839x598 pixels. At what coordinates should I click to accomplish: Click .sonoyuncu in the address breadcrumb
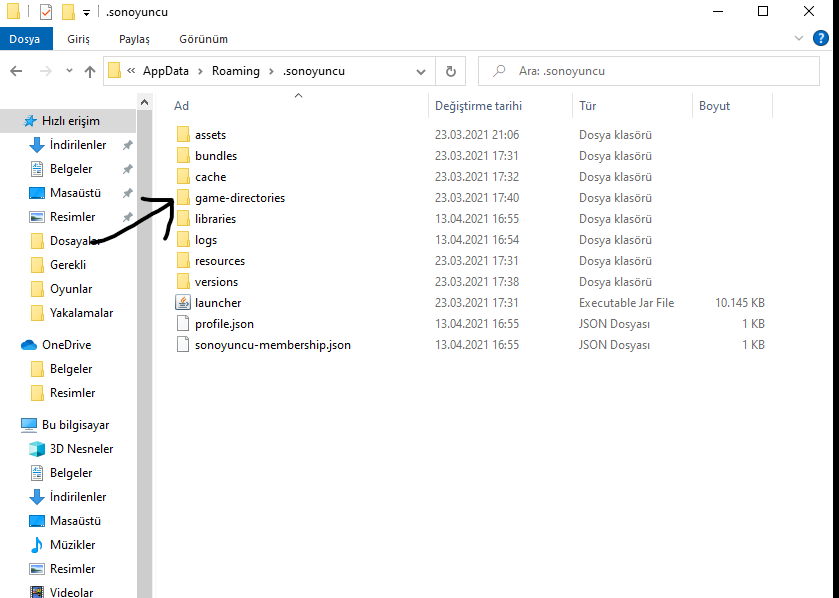click(x=314, y=71)
